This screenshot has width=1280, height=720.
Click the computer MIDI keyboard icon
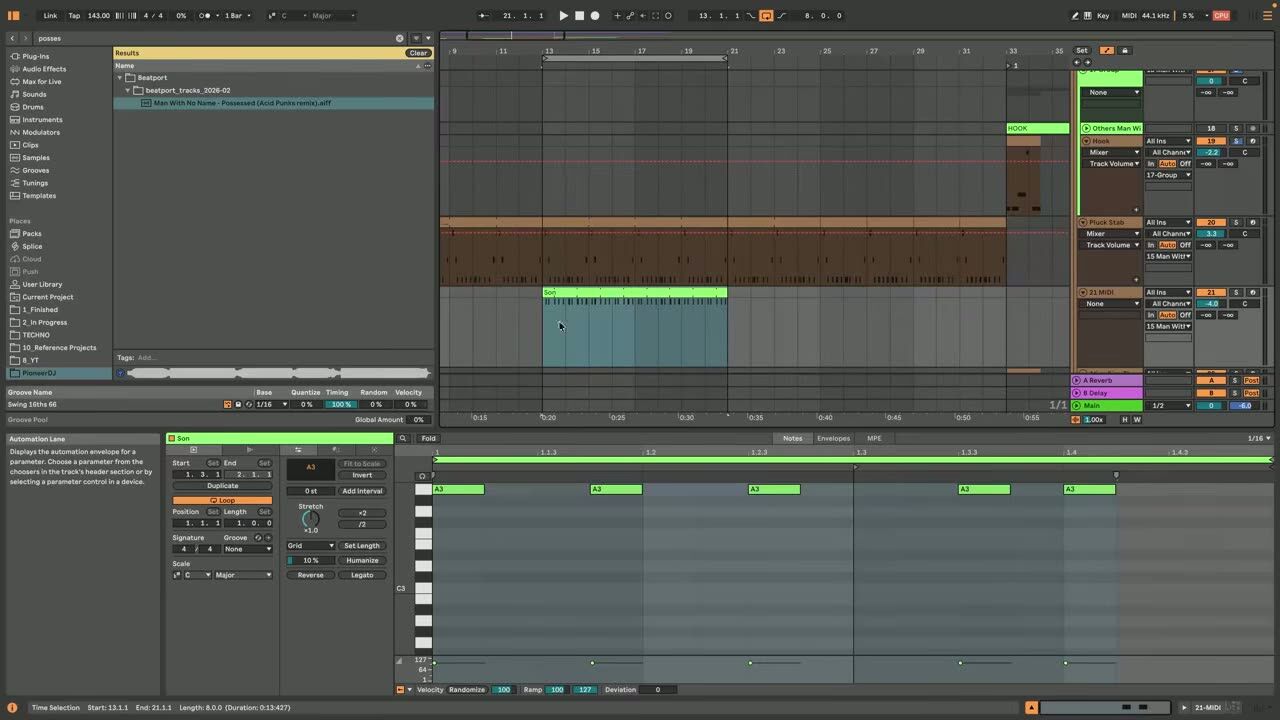pyautogui.click(x=1089, y=16)
